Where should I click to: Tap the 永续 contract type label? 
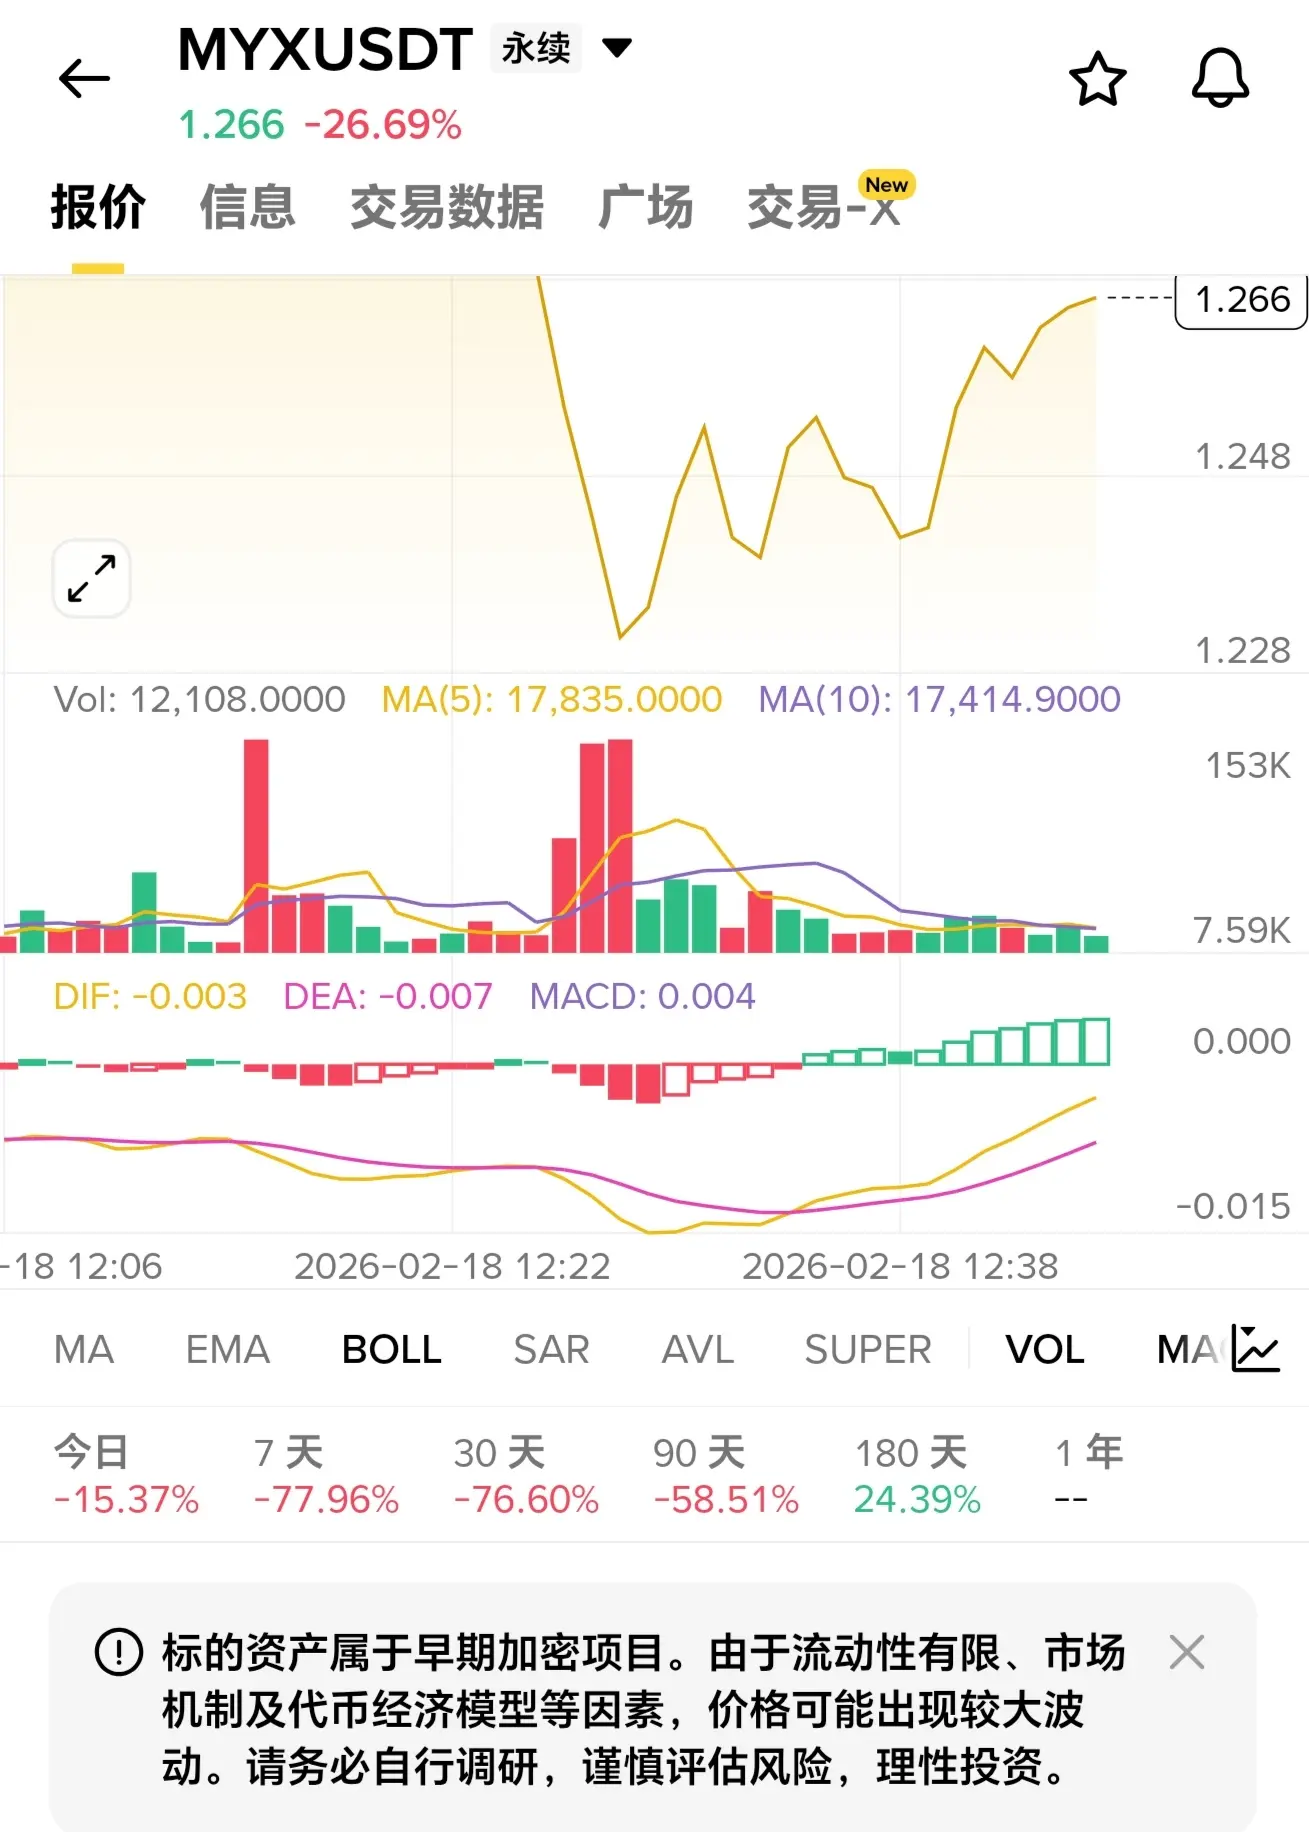click(536, 47)
